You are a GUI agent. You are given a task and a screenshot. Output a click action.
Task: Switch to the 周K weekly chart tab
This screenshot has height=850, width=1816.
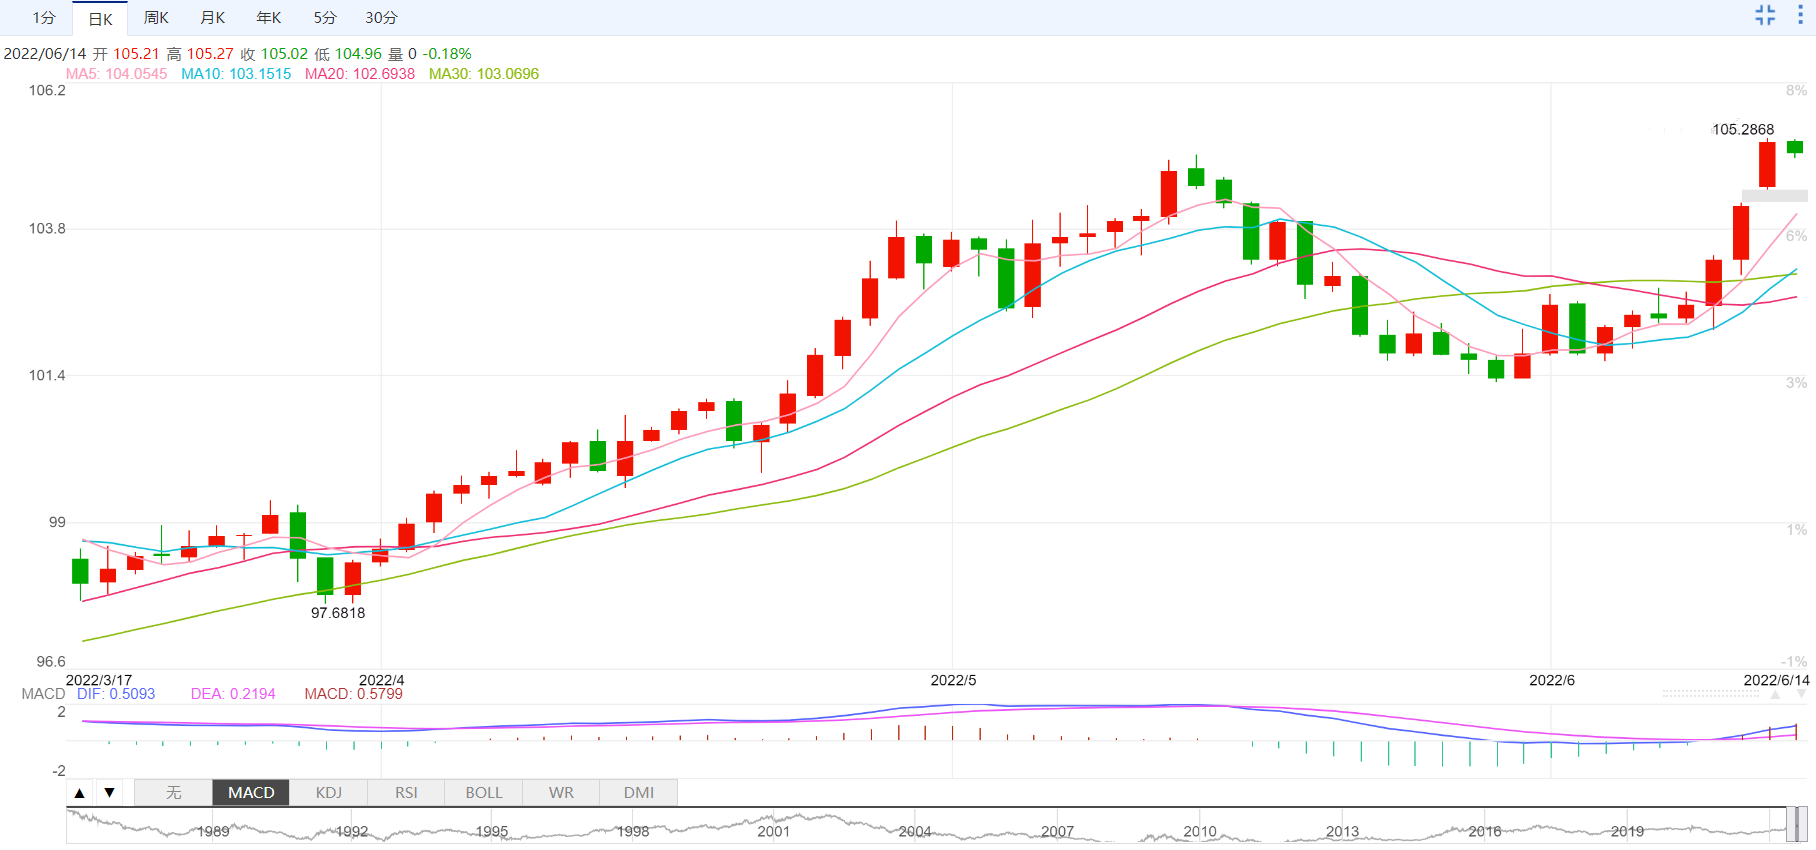[156, 18]
